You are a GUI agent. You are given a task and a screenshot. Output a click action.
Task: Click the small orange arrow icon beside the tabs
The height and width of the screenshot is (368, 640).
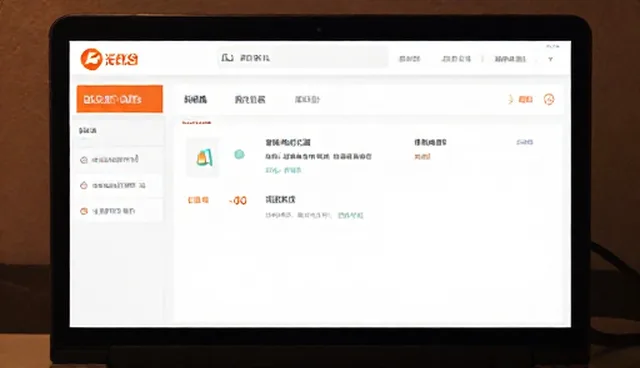click(x=510, y=99)
